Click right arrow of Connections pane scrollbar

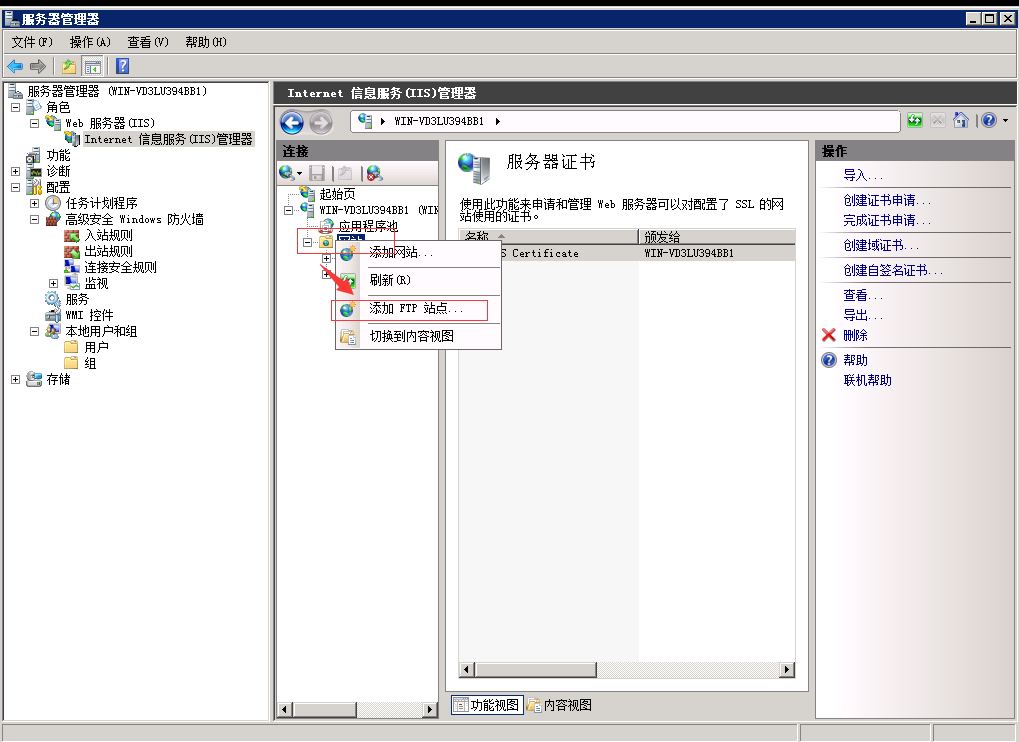[x=430, y=710]
